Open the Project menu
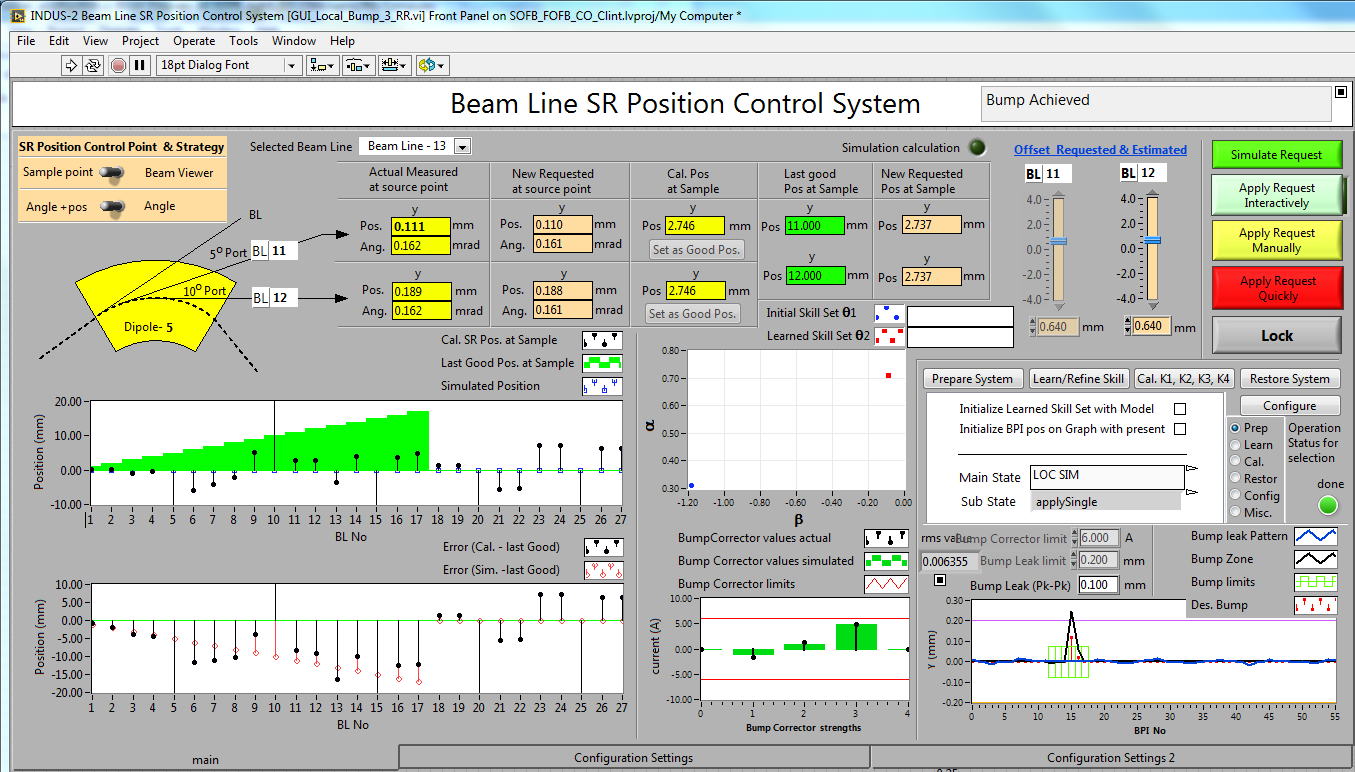Screen dimensions: 1355x772 pyautogui.click(x=140, y=41)
